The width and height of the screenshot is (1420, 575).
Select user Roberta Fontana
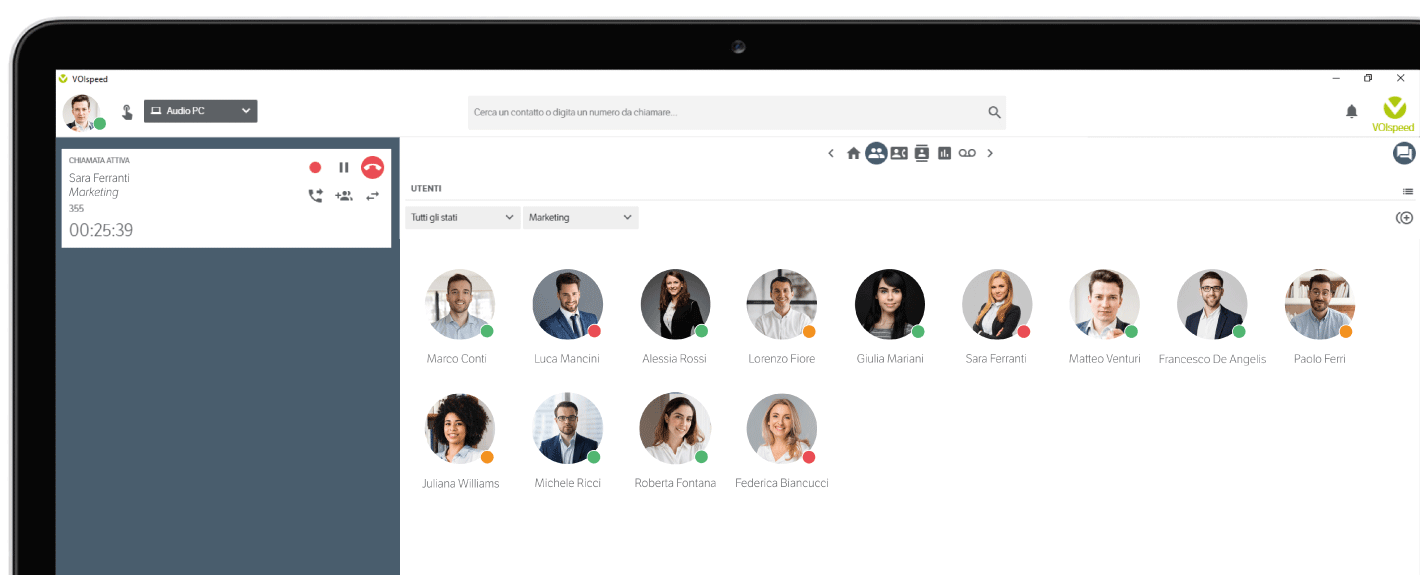pyautogui.click(x=675, y=428)
